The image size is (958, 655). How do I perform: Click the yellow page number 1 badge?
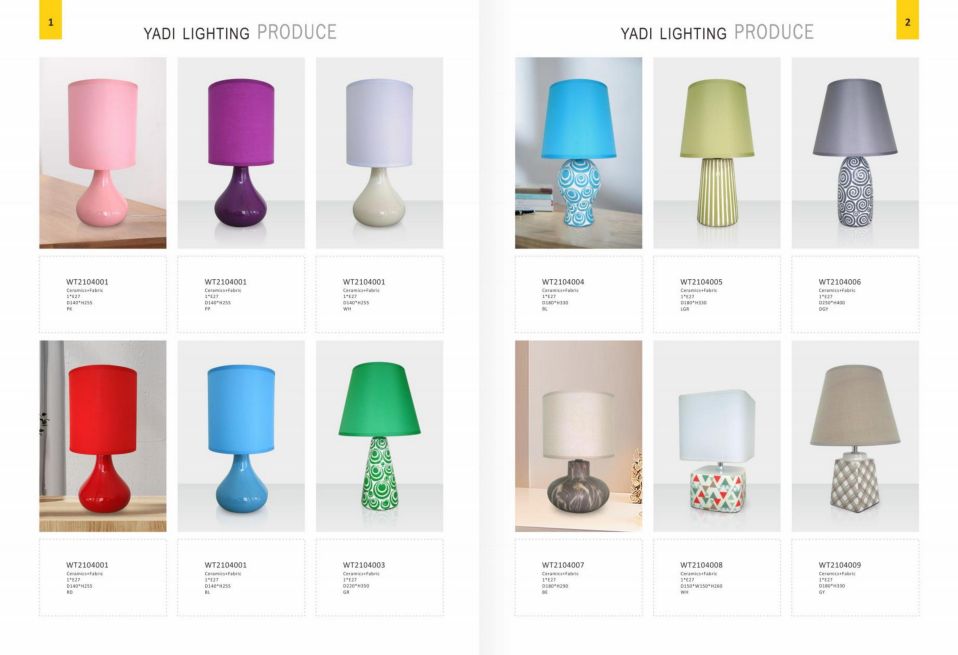51,20
